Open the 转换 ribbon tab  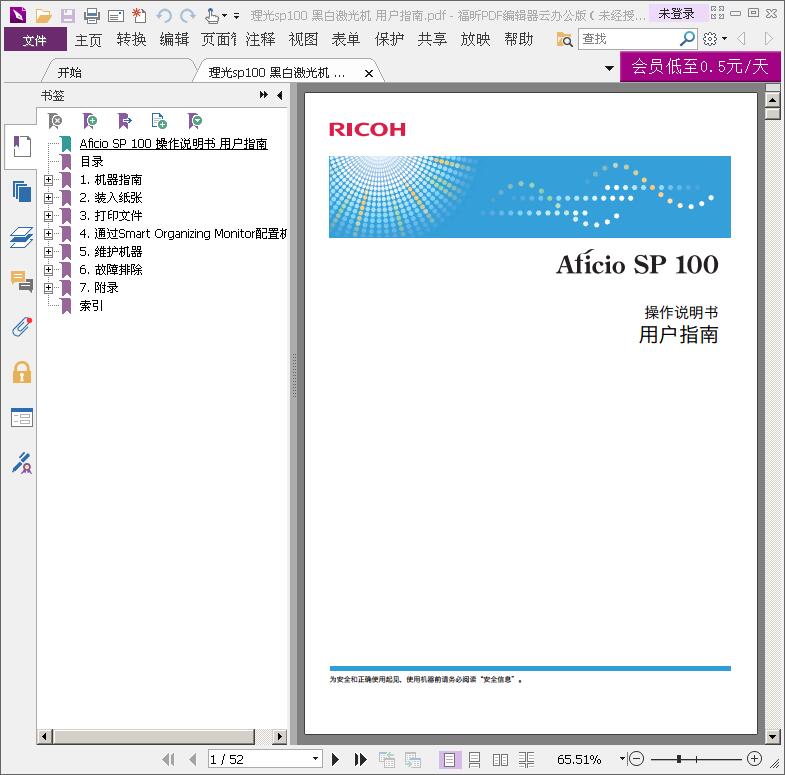[131, 40]
